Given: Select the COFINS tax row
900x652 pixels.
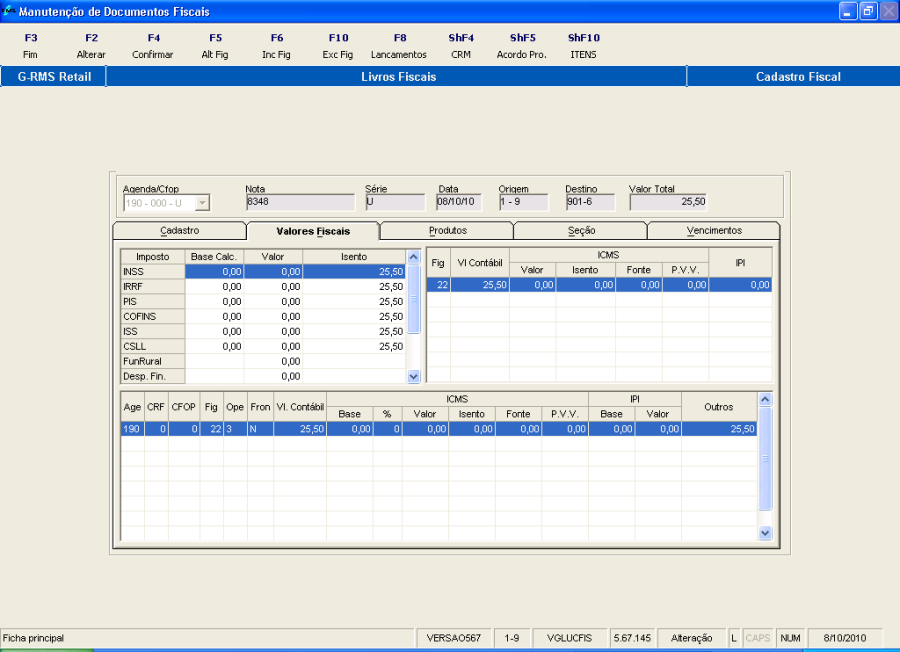Looking at the screenshot, I should click(x=263, y=316).
